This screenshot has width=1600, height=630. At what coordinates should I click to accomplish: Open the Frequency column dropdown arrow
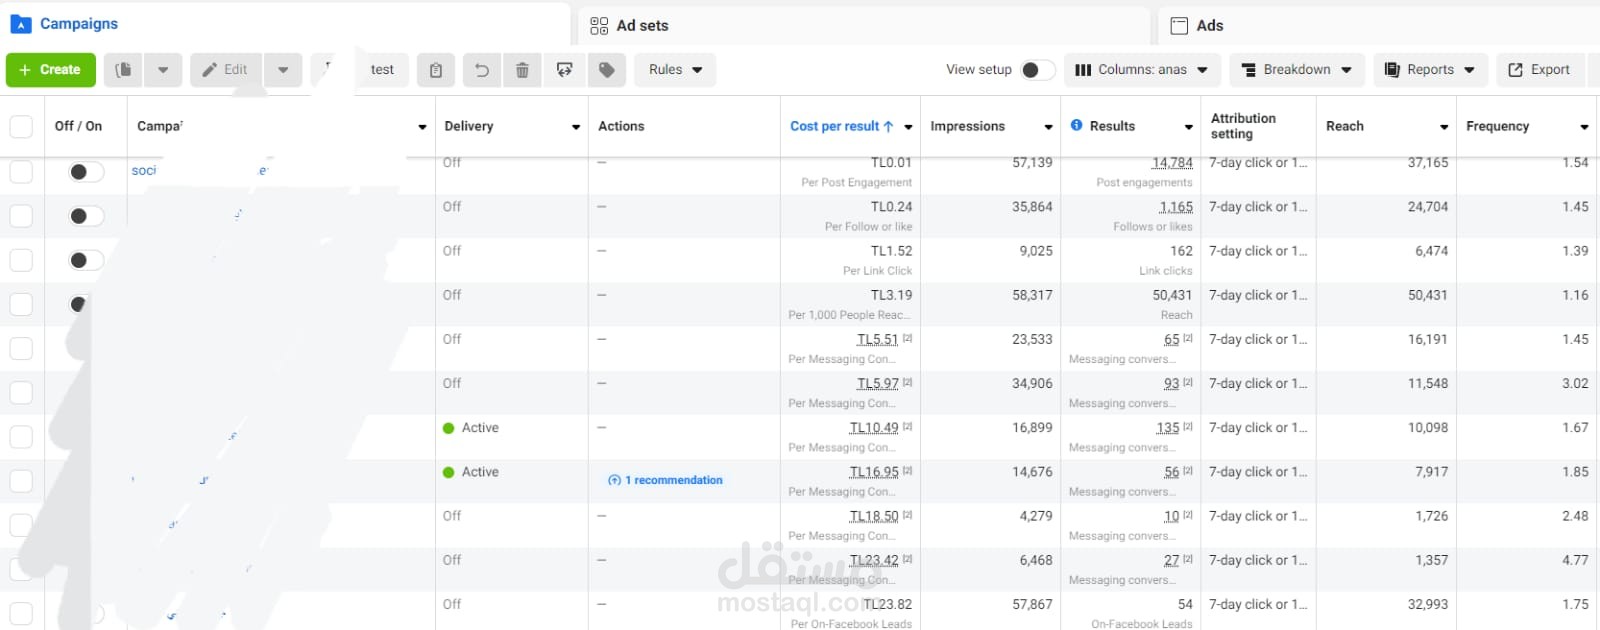[x=1584, y=127]
